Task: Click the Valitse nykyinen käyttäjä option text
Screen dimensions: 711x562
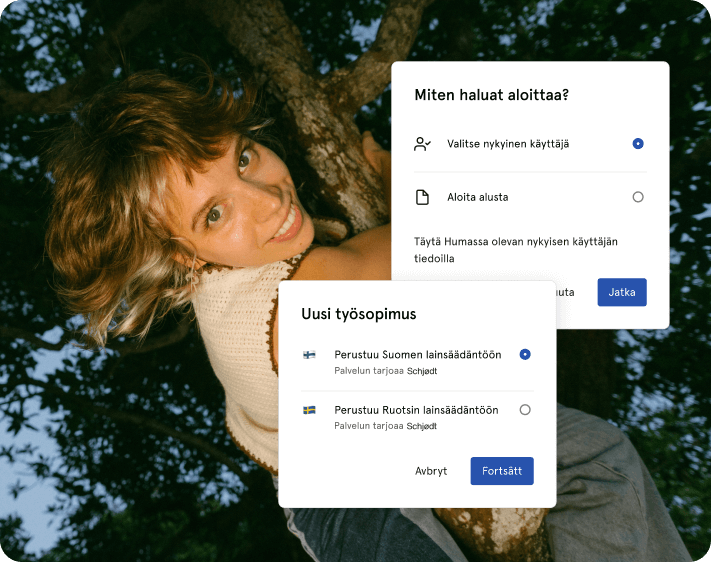Action: click(508, 144)
